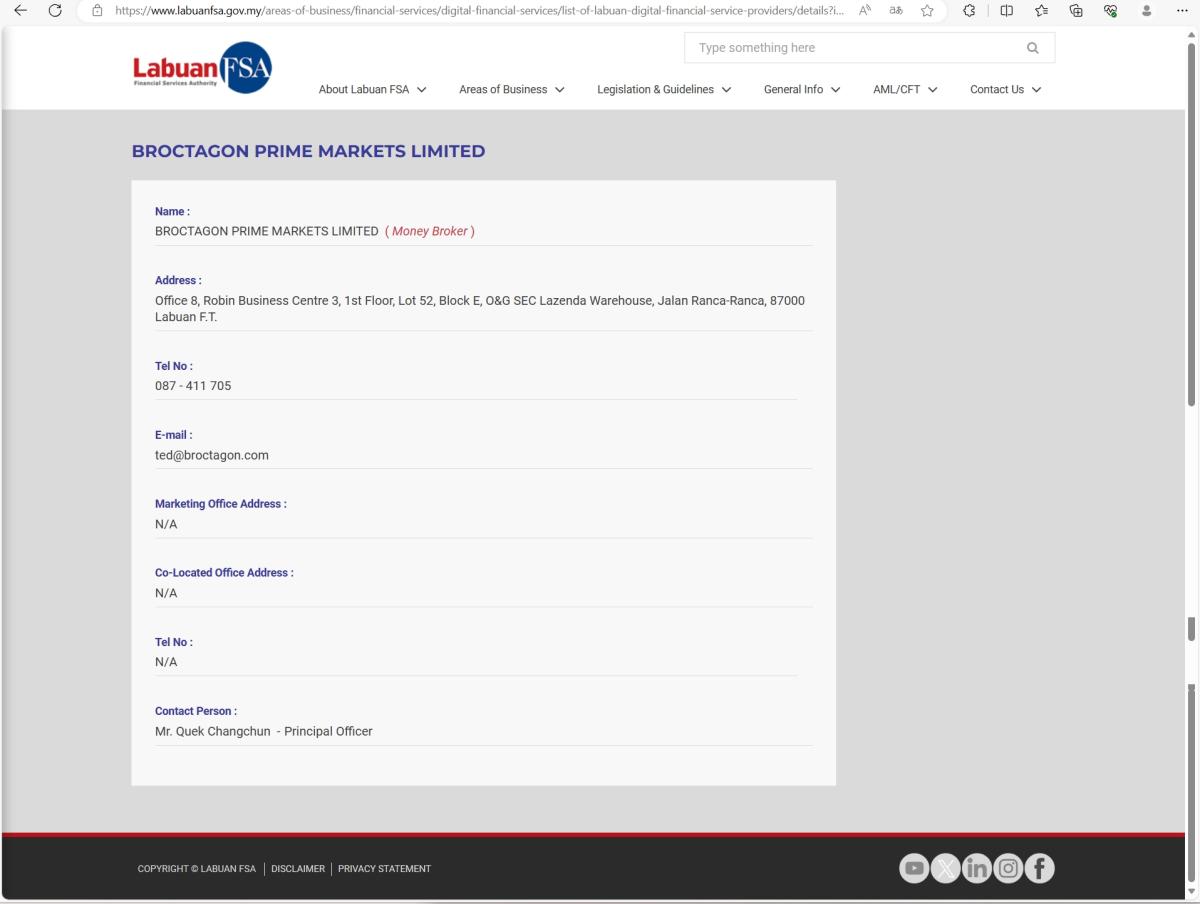1200x904 pixels.
Task: Open the Contact Us menu
Action: point(1005,90)
